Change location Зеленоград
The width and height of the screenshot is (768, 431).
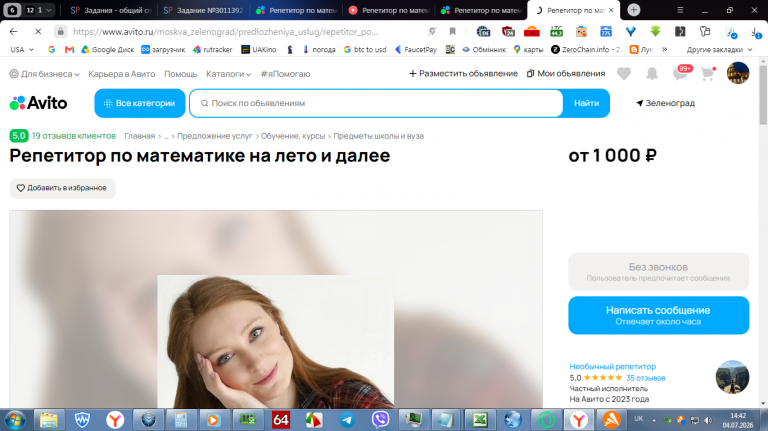coord(665,103)
